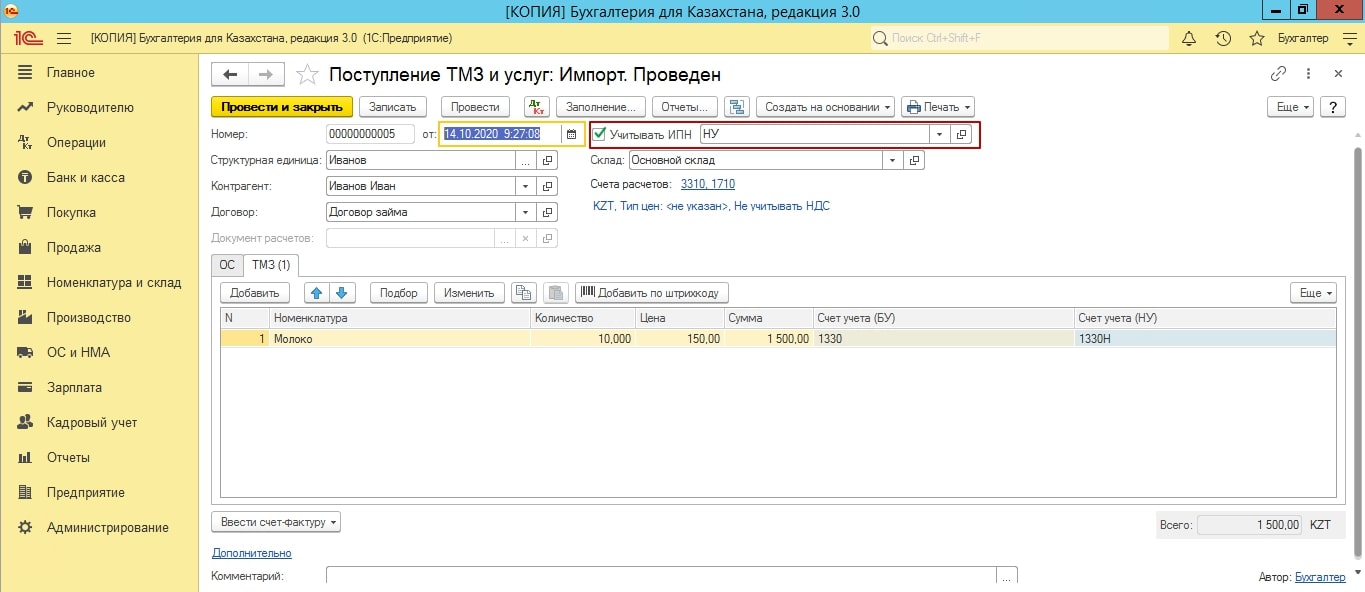Expand the Ввести счет-фактуру dropdown
Screen dimensions: 1365x592
(276, 522)
